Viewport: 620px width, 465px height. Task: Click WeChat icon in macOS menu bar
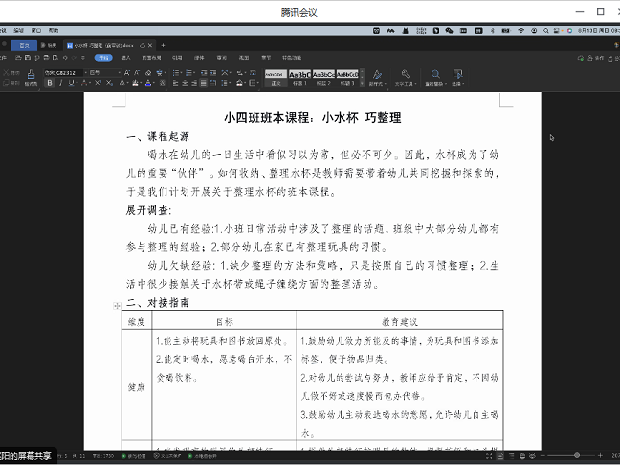click(x=449, y=30)
